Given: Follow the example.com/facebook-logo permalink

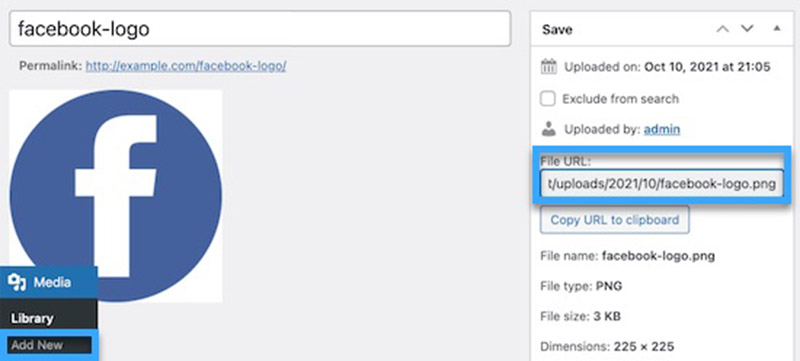Looking at the screenshot, I should pos(186,66).
